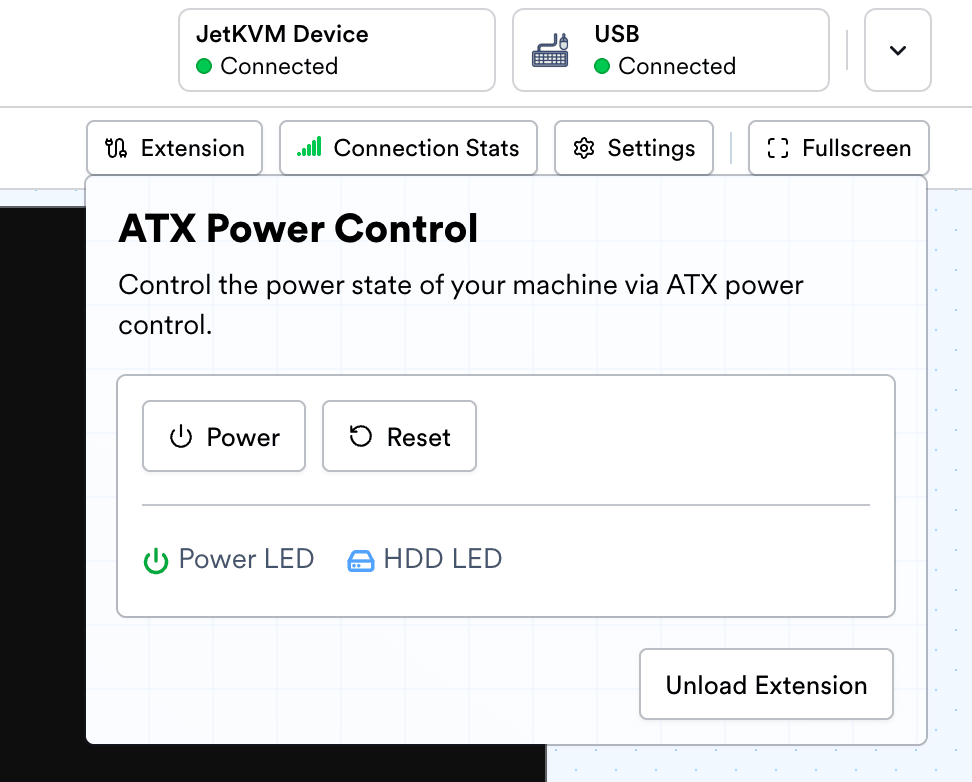Click the HDD LED text label
The image size is (972, 782).
[x=442, y=559]
